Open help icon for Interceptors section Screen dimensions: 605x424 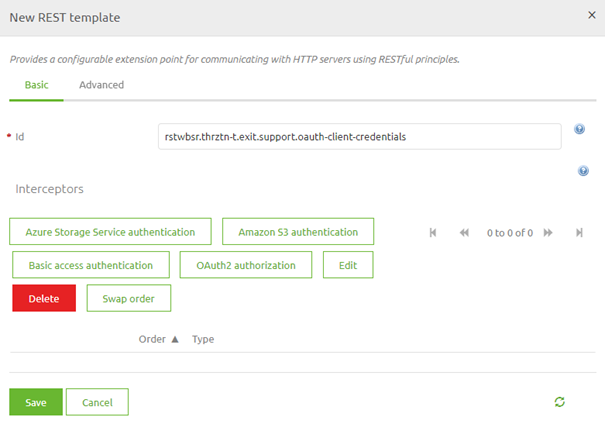coord(583,171)
